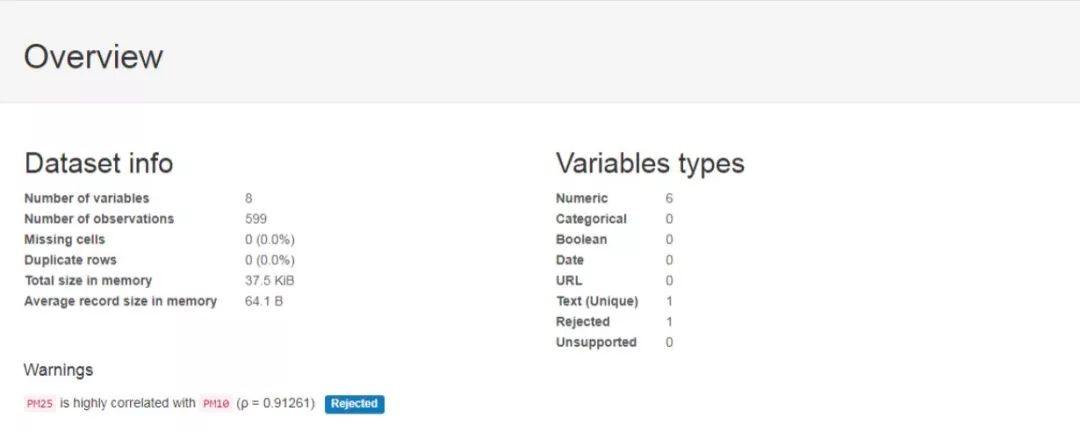Click the Boolean variable type label
Viewport: 1080px width, 432px height.
tap(581, 240)
